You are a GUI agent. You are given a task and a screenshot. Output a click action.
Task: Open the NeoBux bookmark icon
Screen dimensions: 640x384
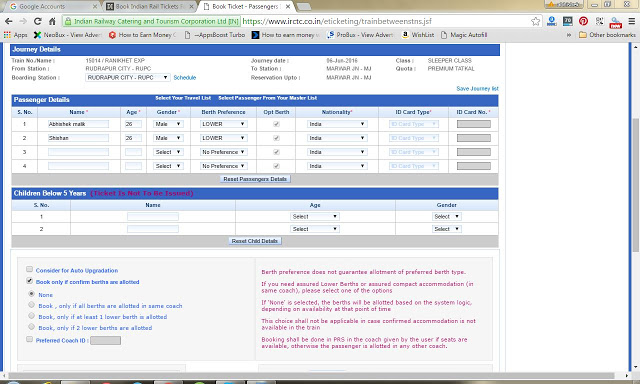click(37, 35)
